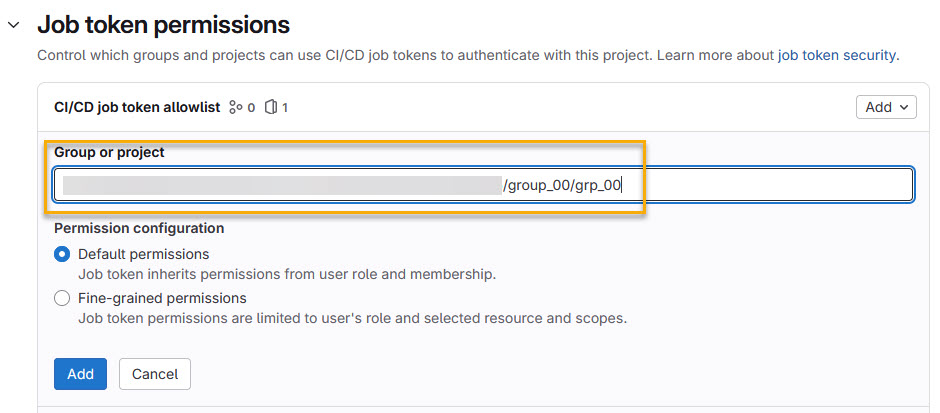Click the projects count icon in allowlist header
Image resolution: width=940 pixels, height=413 pixels.
tap(270, 107)
